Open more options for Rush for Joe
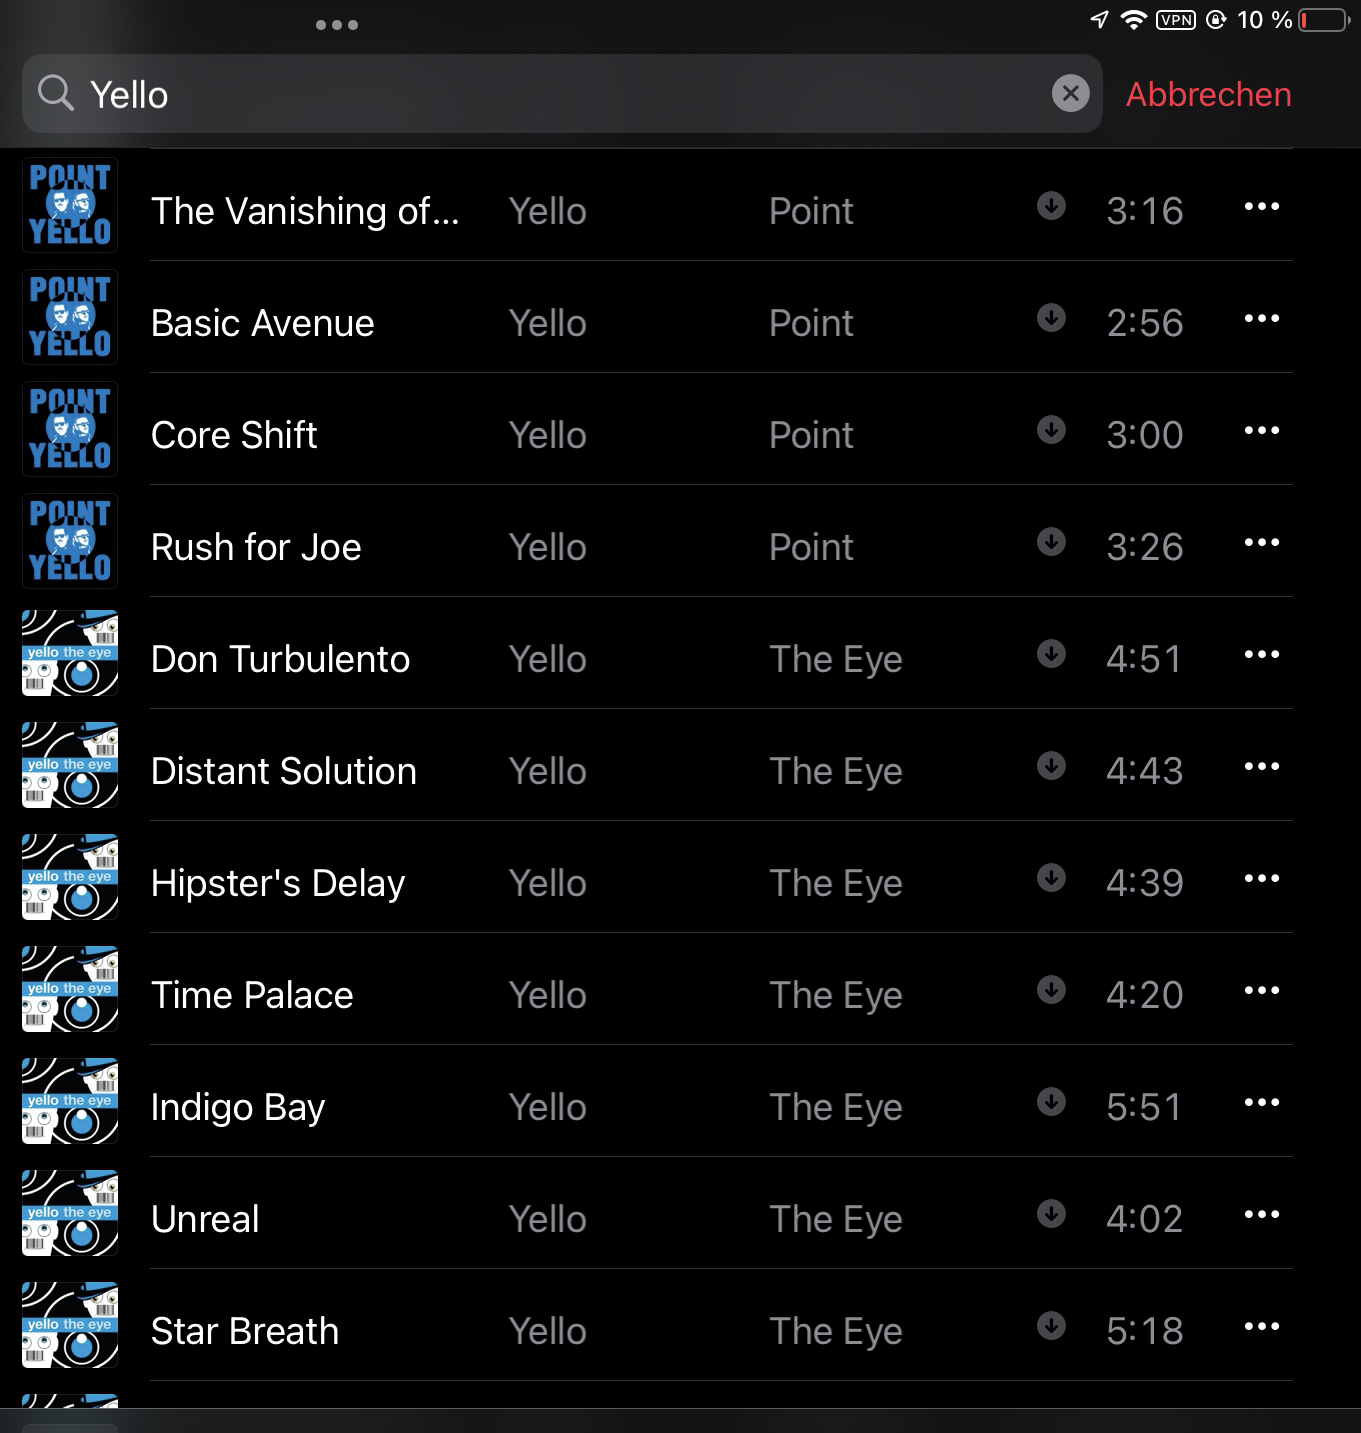This screenshot has width=1361, height=1433. 1262,542
